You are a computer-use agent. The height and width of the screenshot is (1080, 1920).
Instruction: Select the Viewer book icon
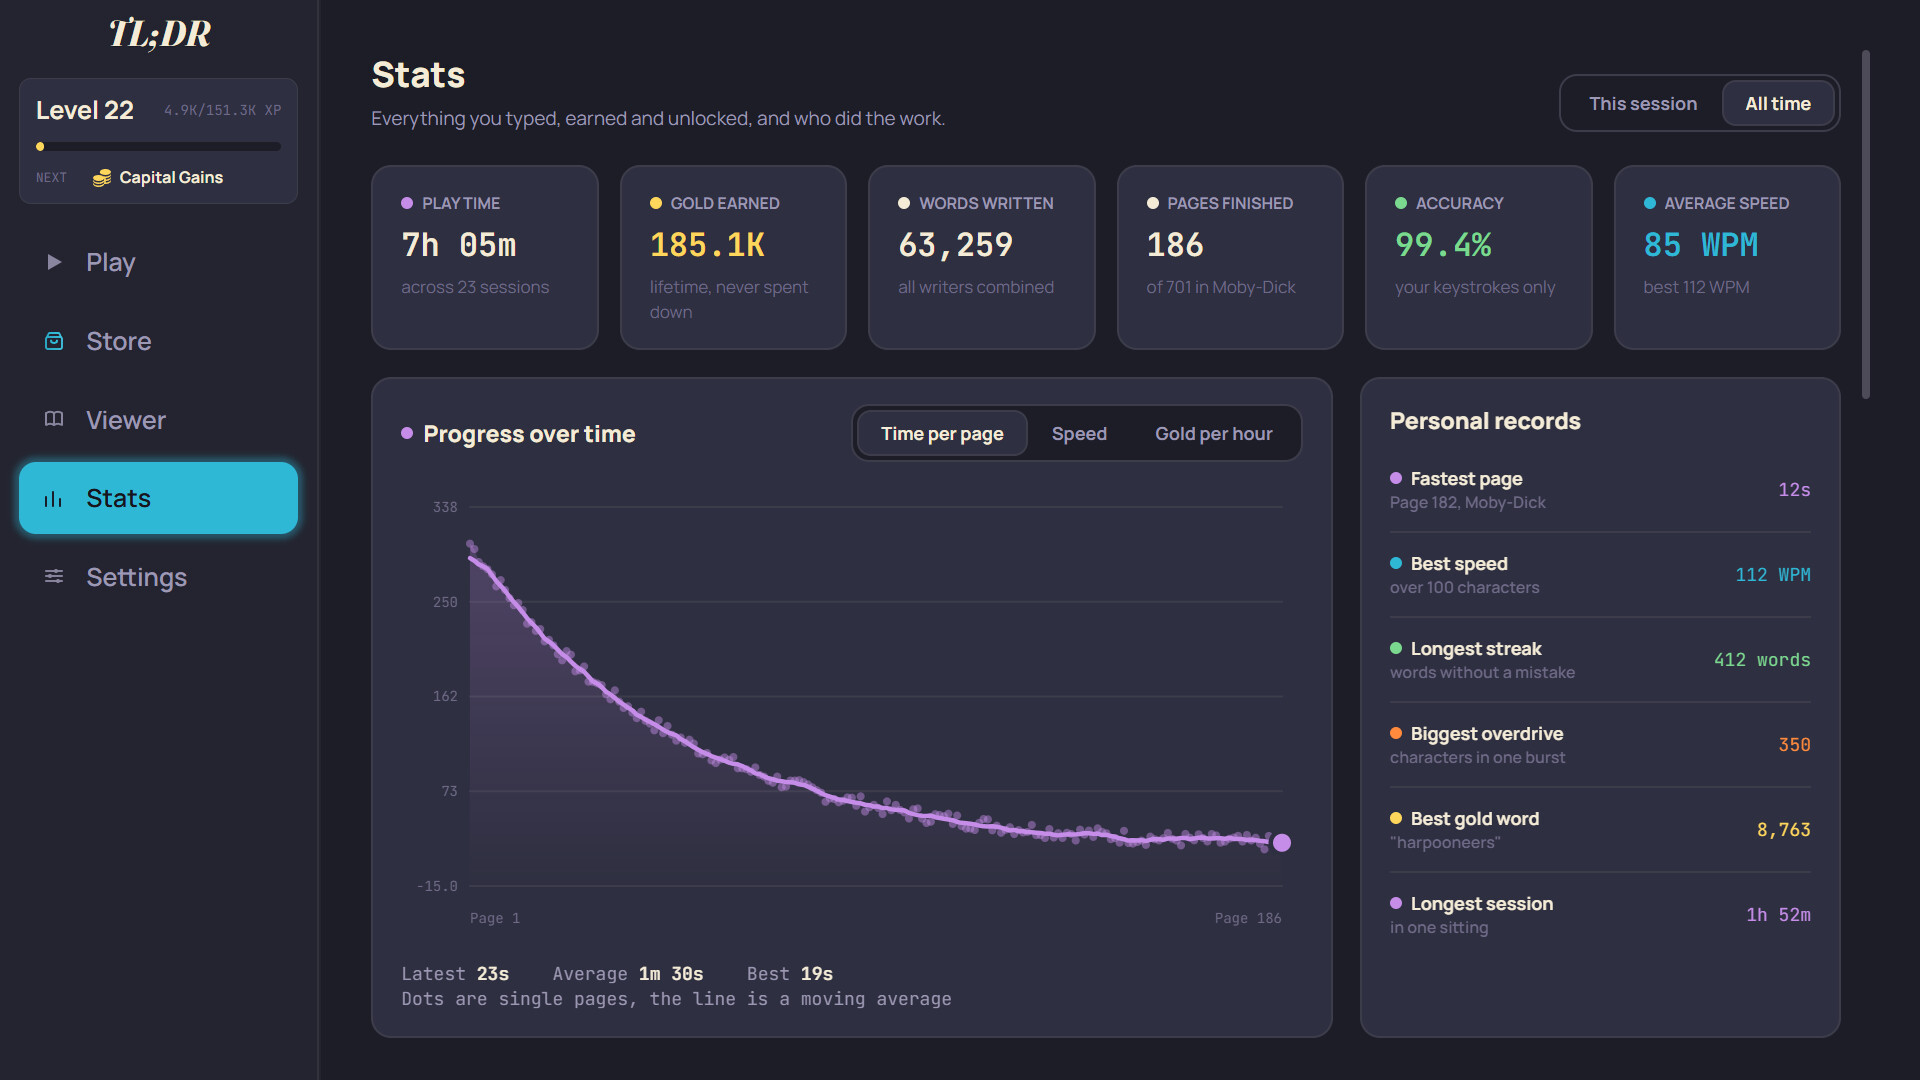pos(54,419)
